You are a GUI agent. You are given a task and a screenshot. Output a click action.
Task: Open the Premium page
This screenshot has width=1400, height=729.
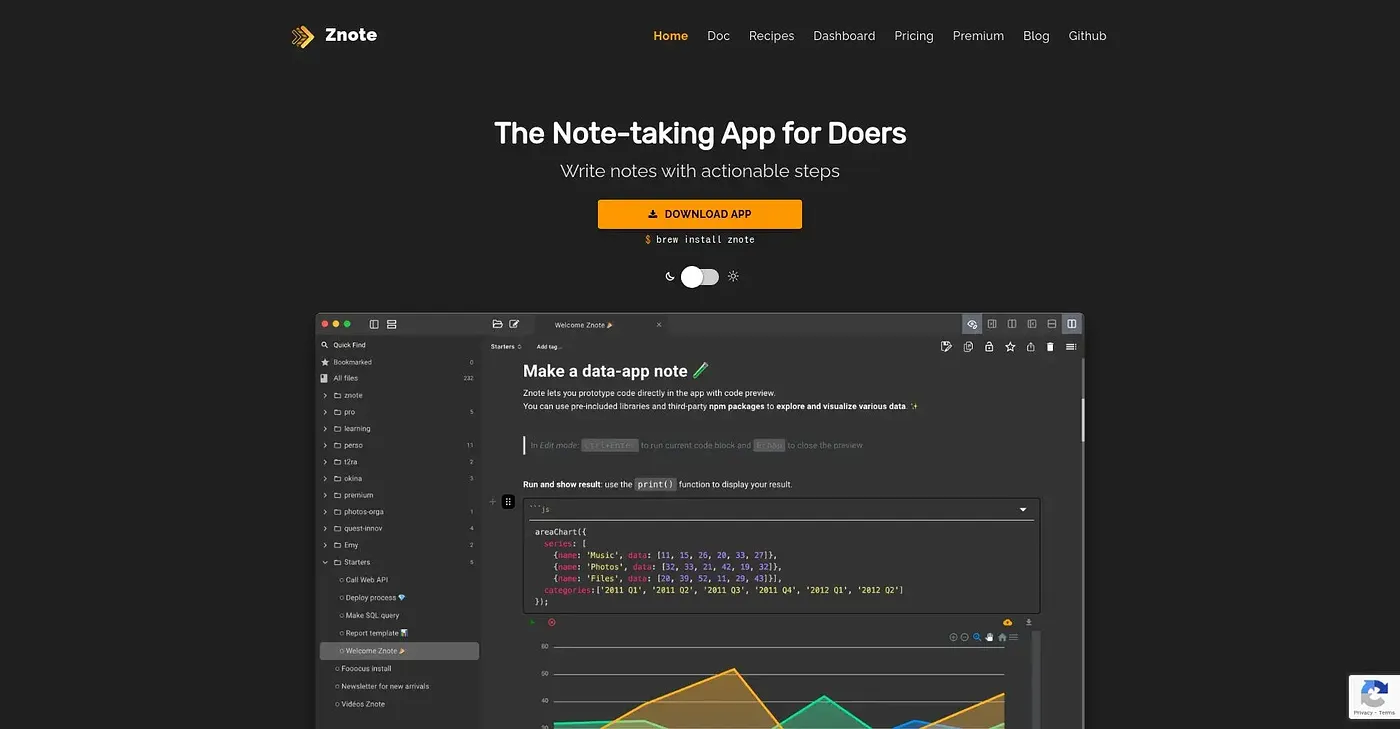point(978,36)
